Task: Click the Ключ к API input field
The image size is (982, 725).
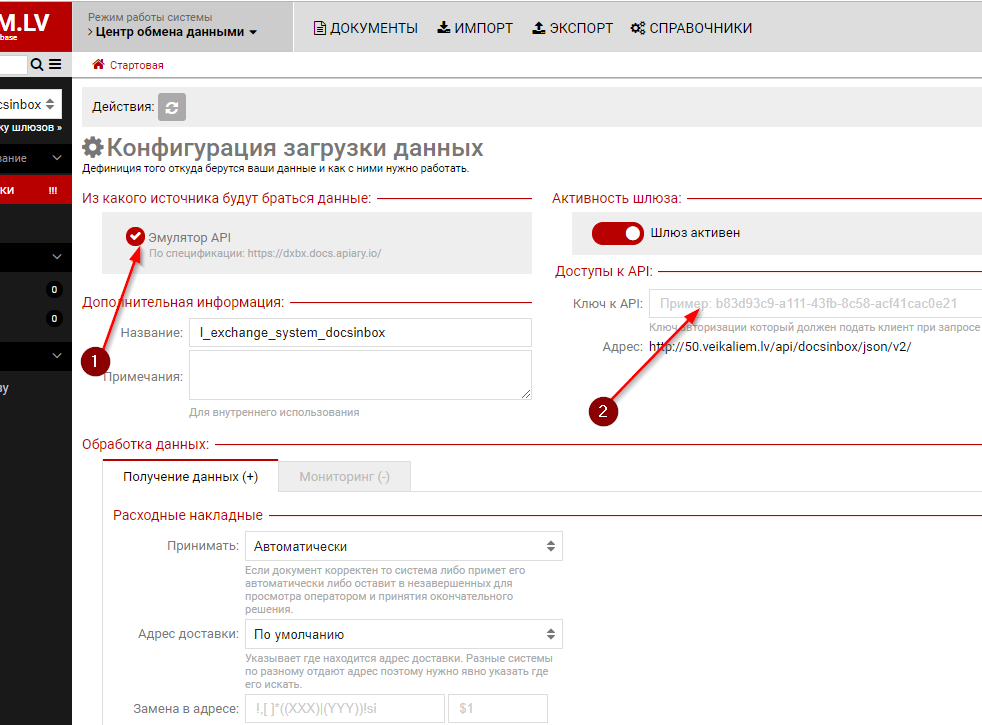Action: pyautogui.click(x=814, y=304)
